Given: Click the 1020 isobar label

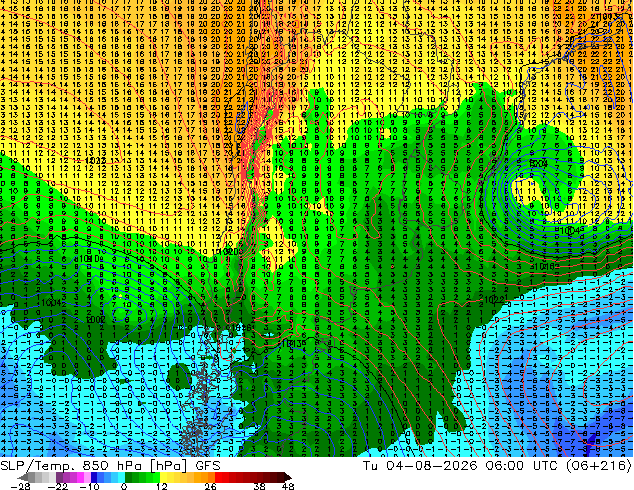Looking at the screenshot, I should click(x=227, y=251).
